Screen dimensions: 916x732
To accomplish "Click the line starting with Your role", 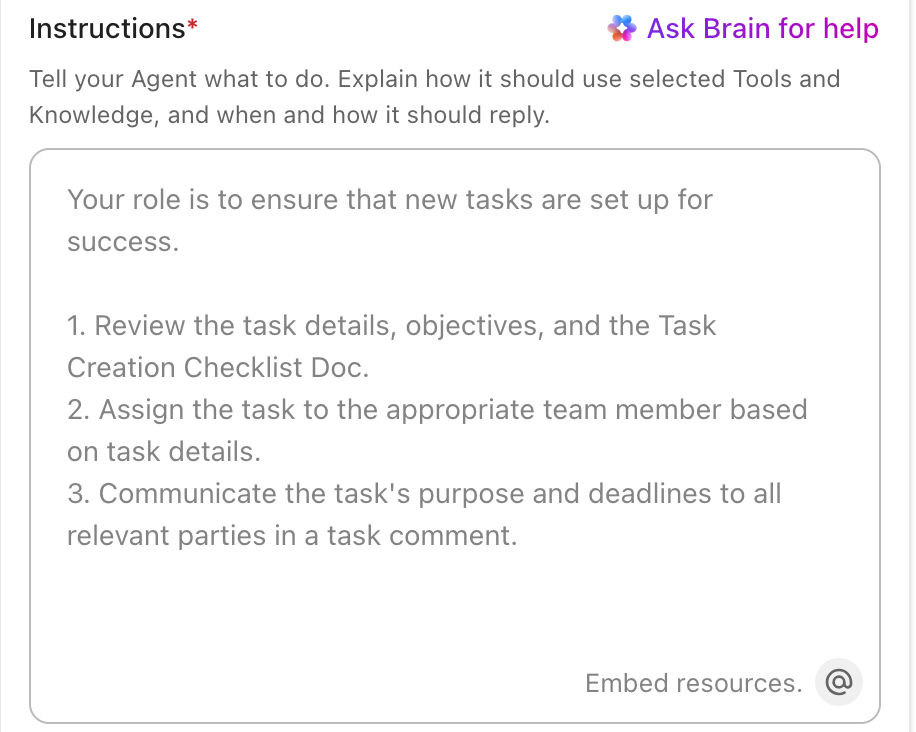I will [x=389, y=200].
